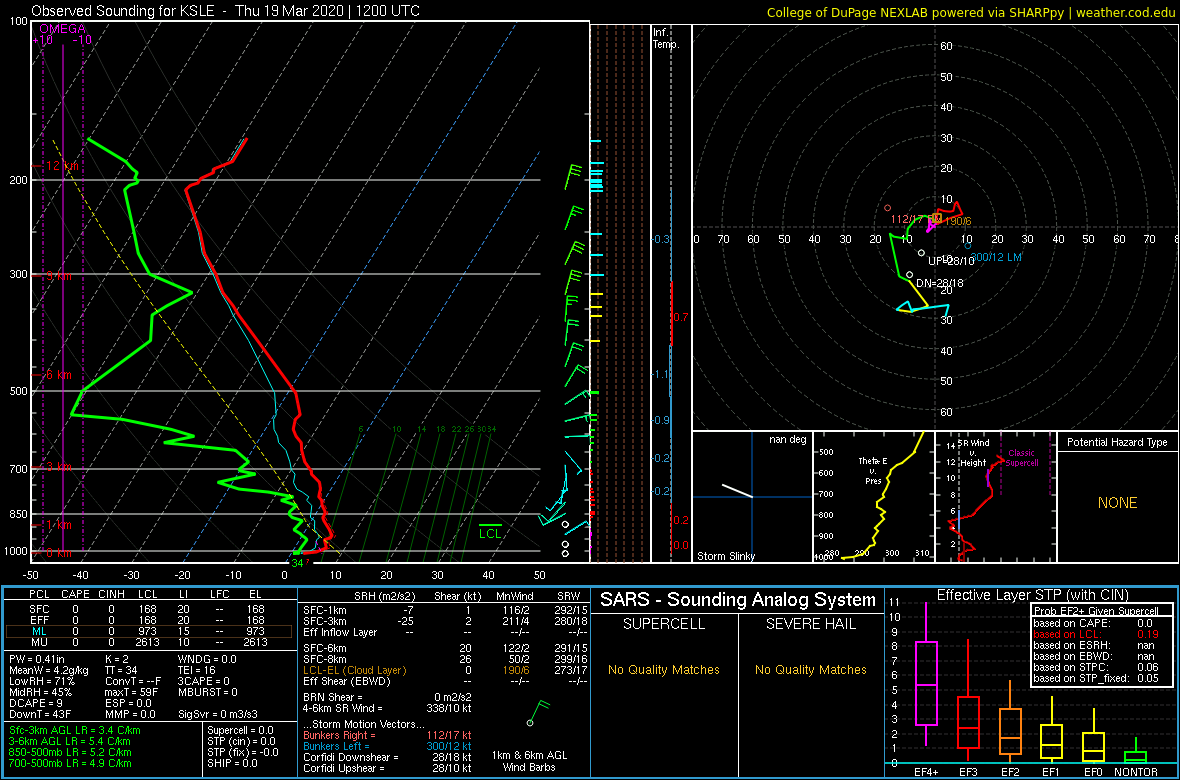
Task: Click the blue Bunkers Left storm motion
Action: tap(386, 745)
